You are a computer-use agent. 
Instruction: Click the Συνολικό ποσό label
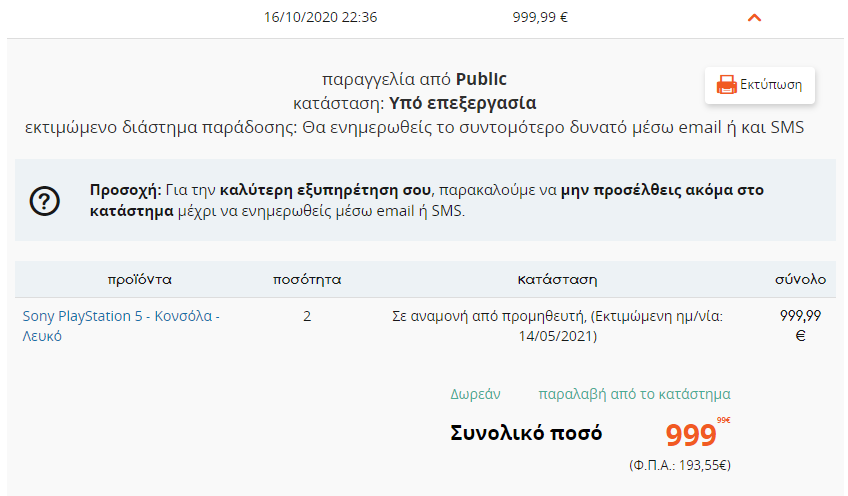(x=526, y=433)
